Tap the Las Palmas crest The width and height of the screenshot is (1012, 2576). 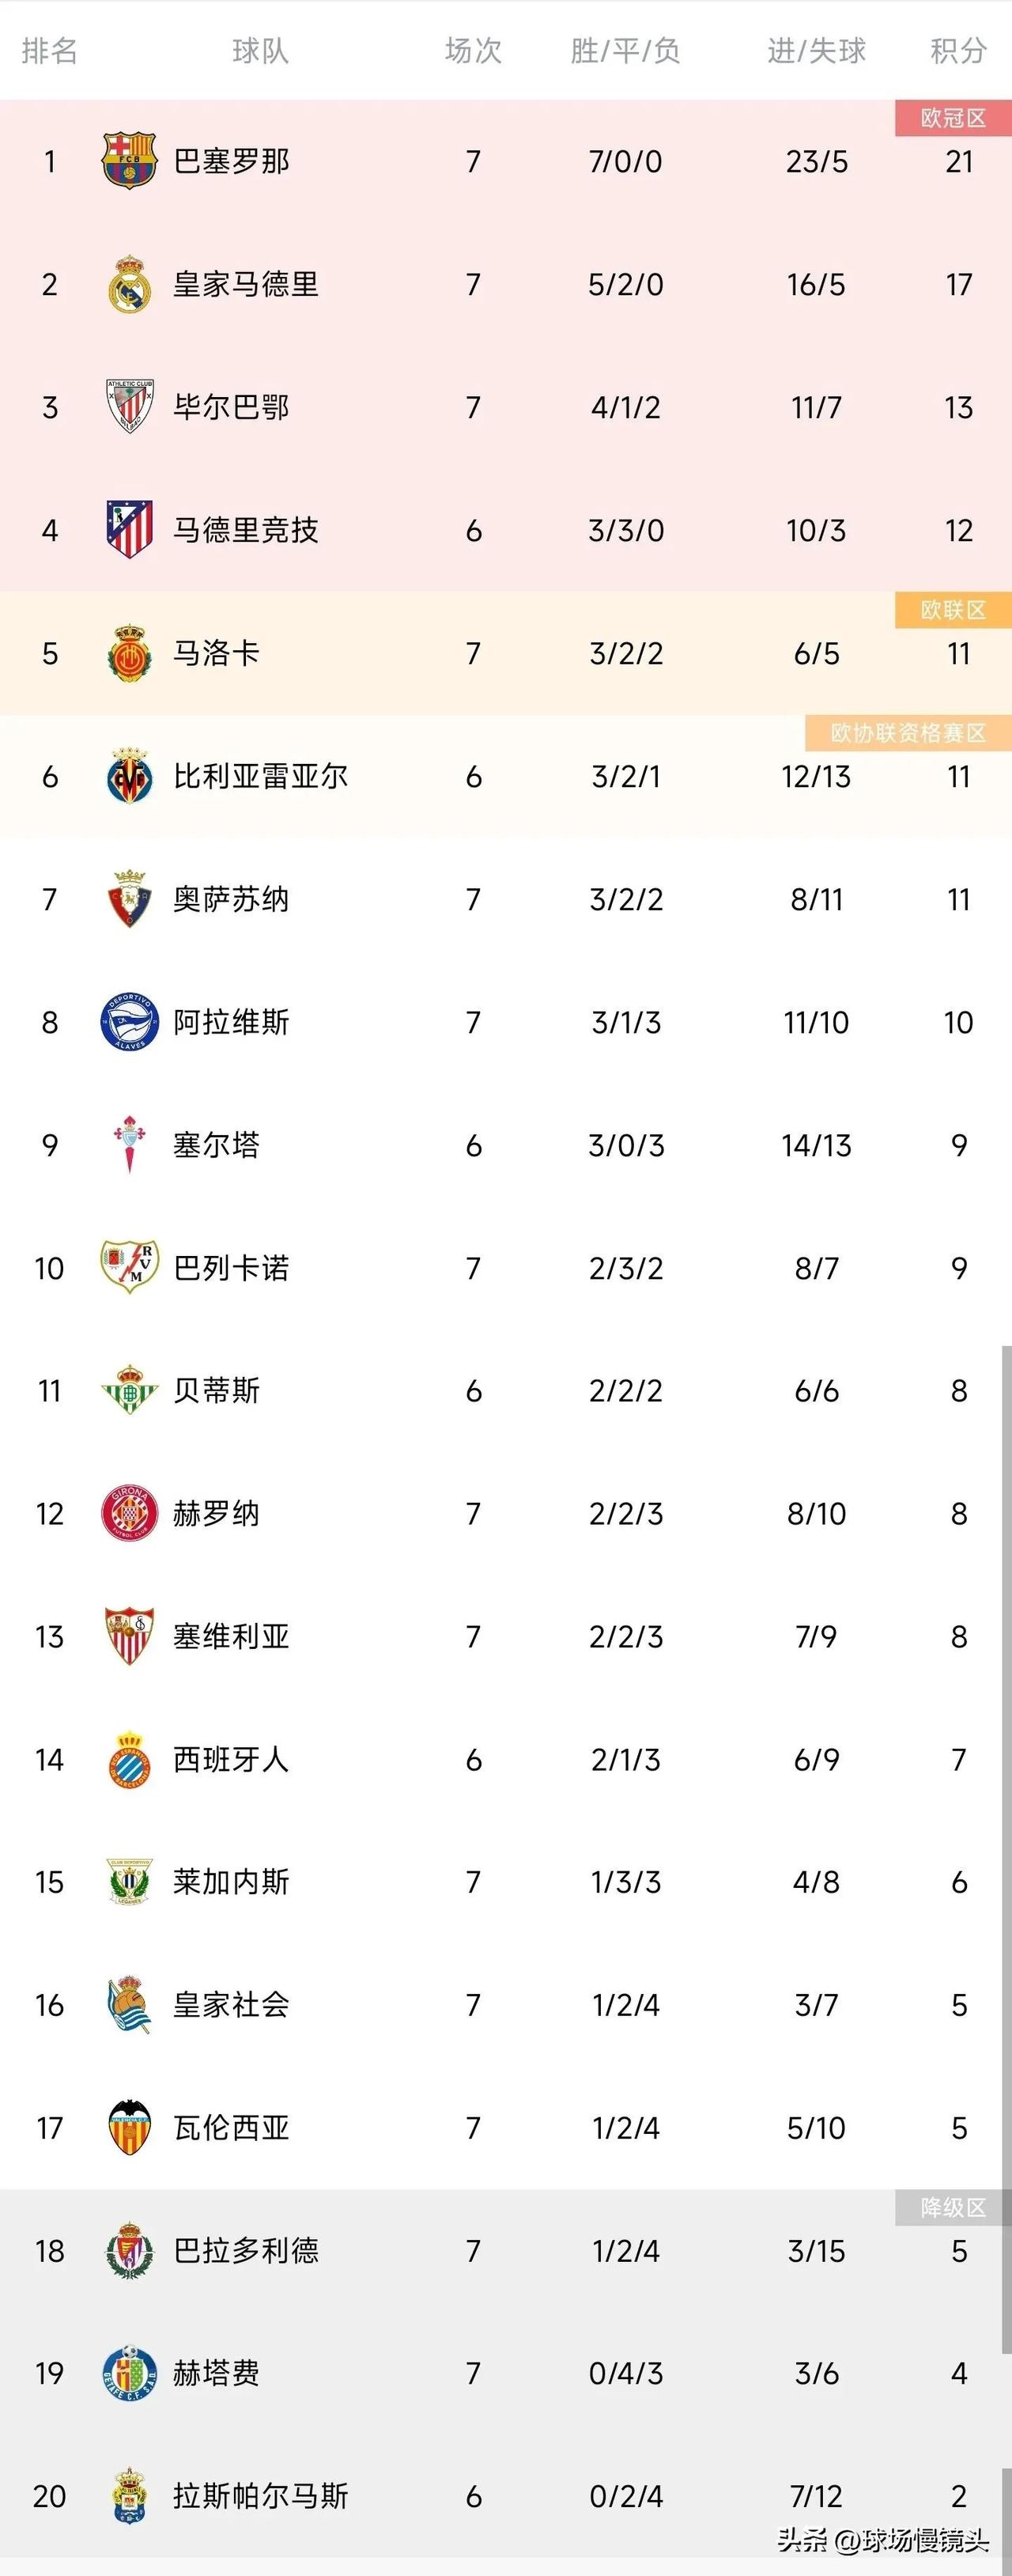click(129, 2496)
